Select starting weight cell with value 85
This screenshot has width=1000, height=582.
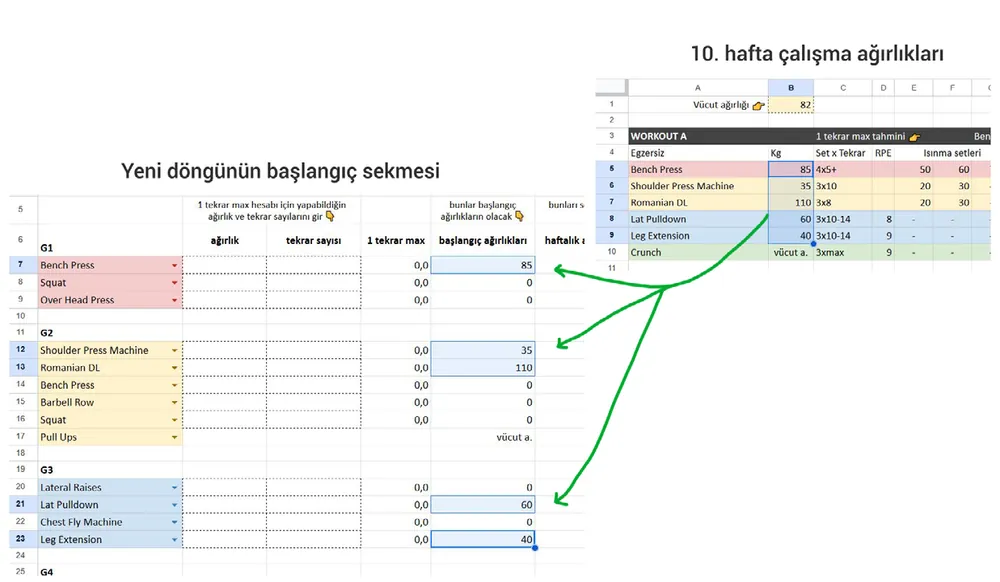[x=483, y=265]
